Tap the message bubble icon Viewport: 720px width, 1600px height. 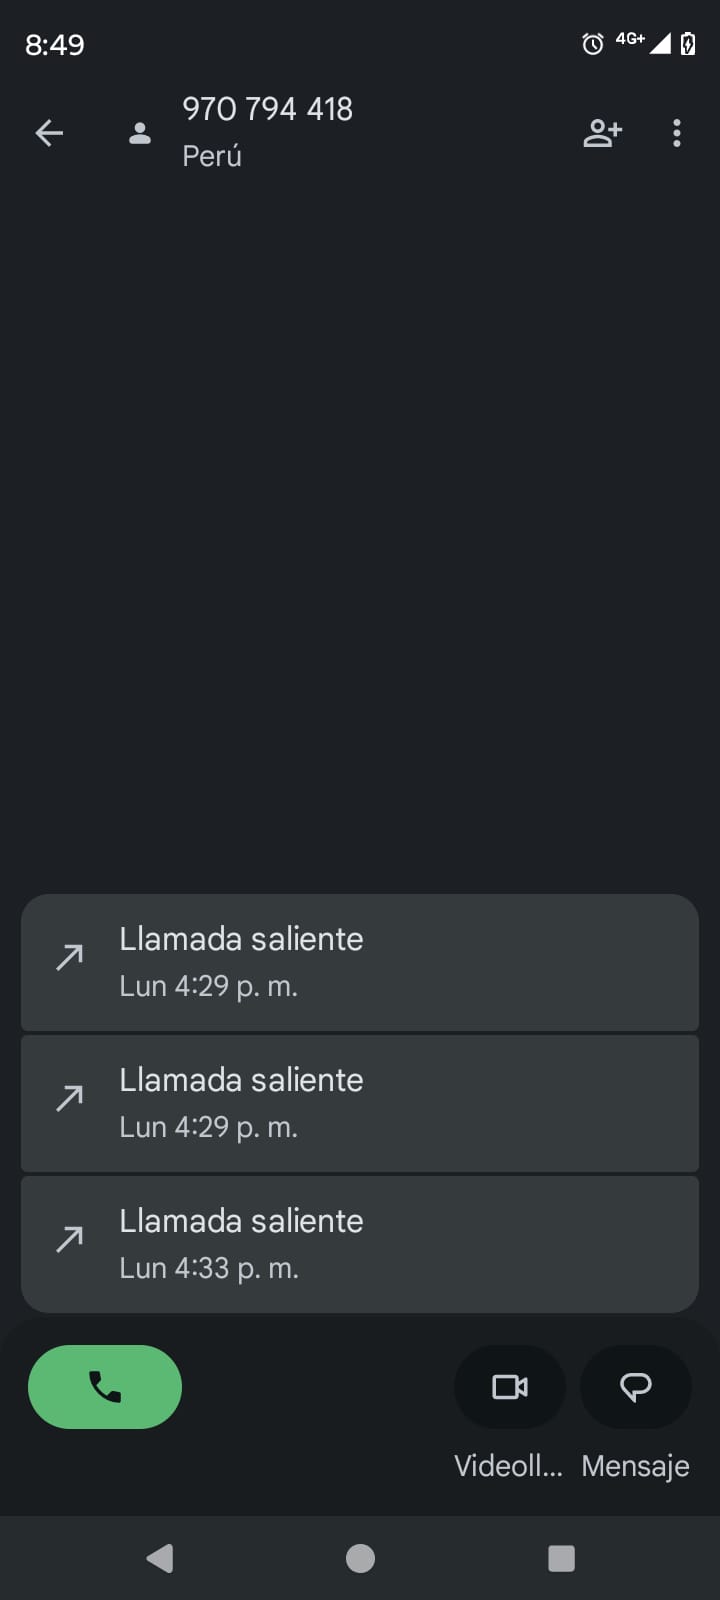click(636, 1387)
